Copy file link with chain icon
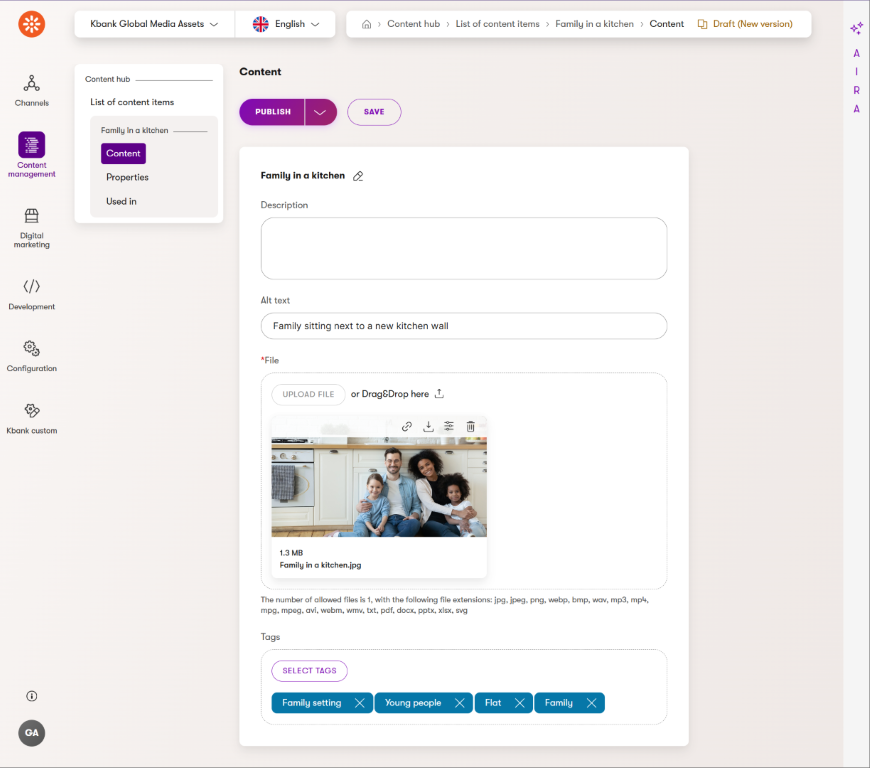Image resolution: width=870 pixels, height=768 pixels. point(407,426)
